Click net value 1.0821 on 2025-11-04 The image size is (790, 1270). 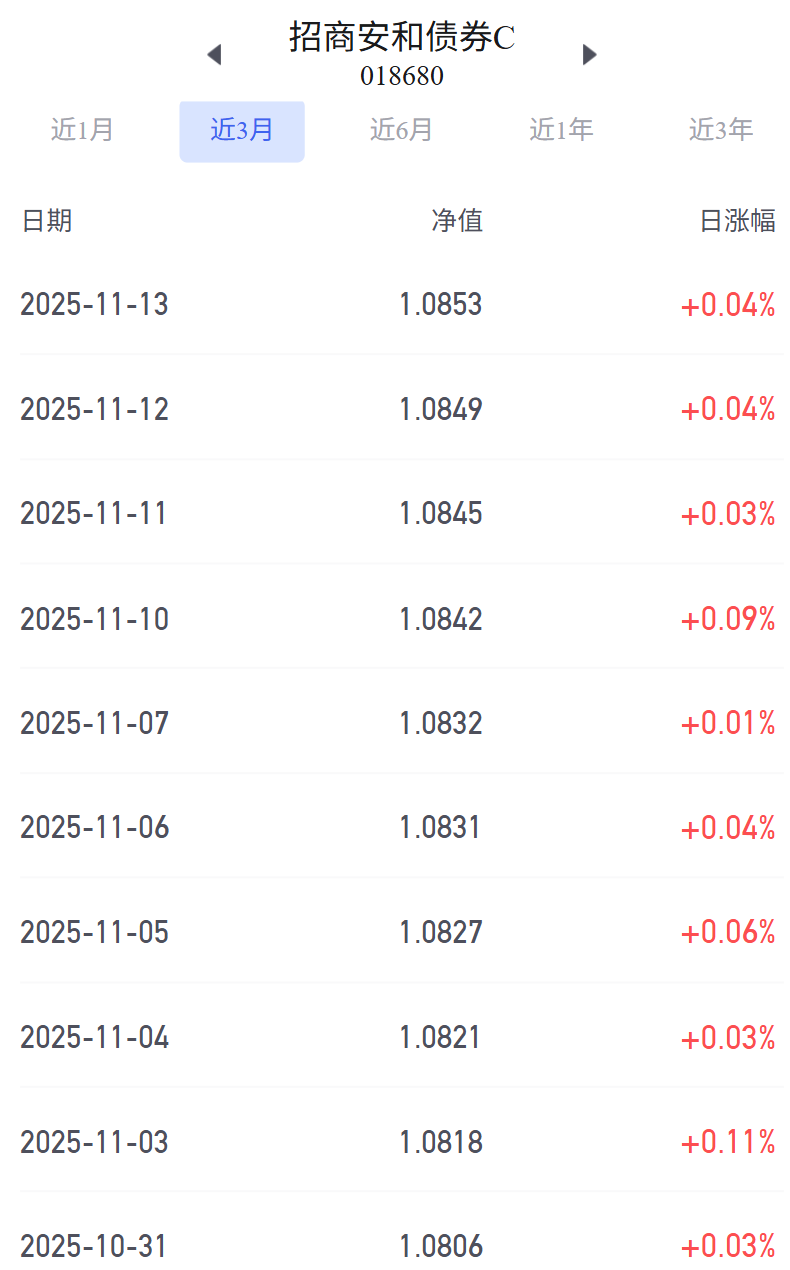point(441,1037)
